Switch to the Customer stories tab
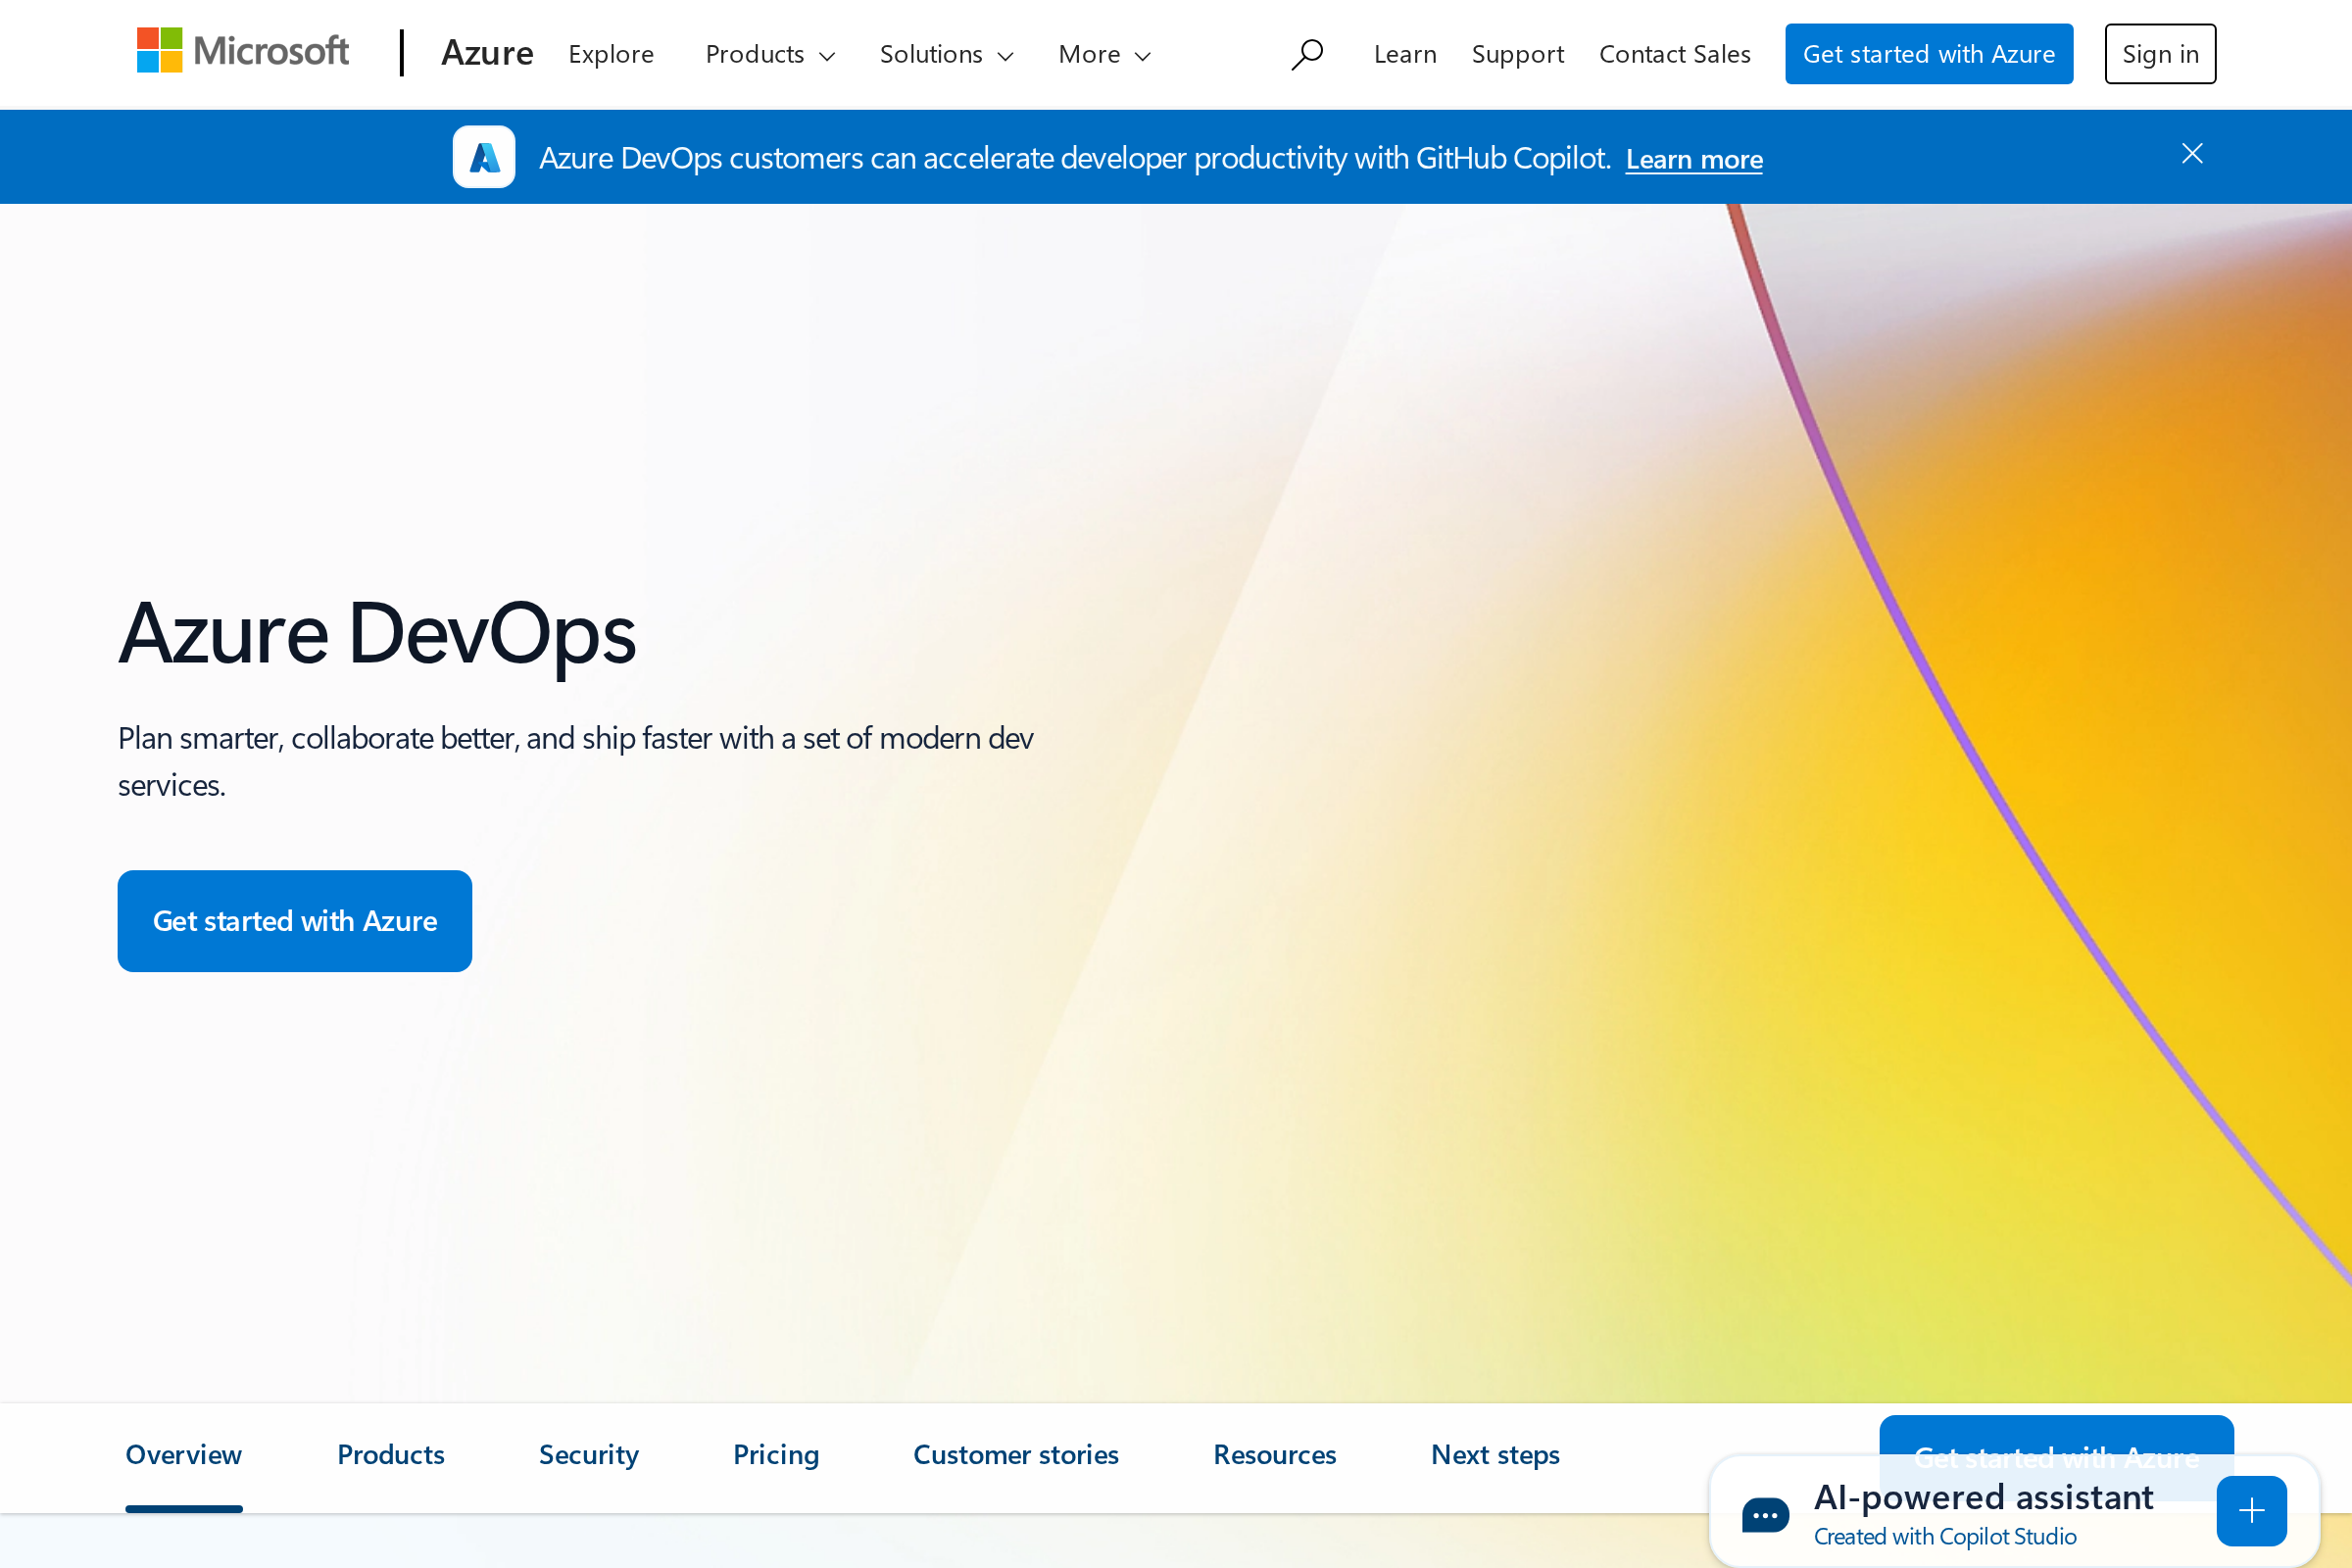This screenshot has width=2352, height=1568. (1015, 1455)
